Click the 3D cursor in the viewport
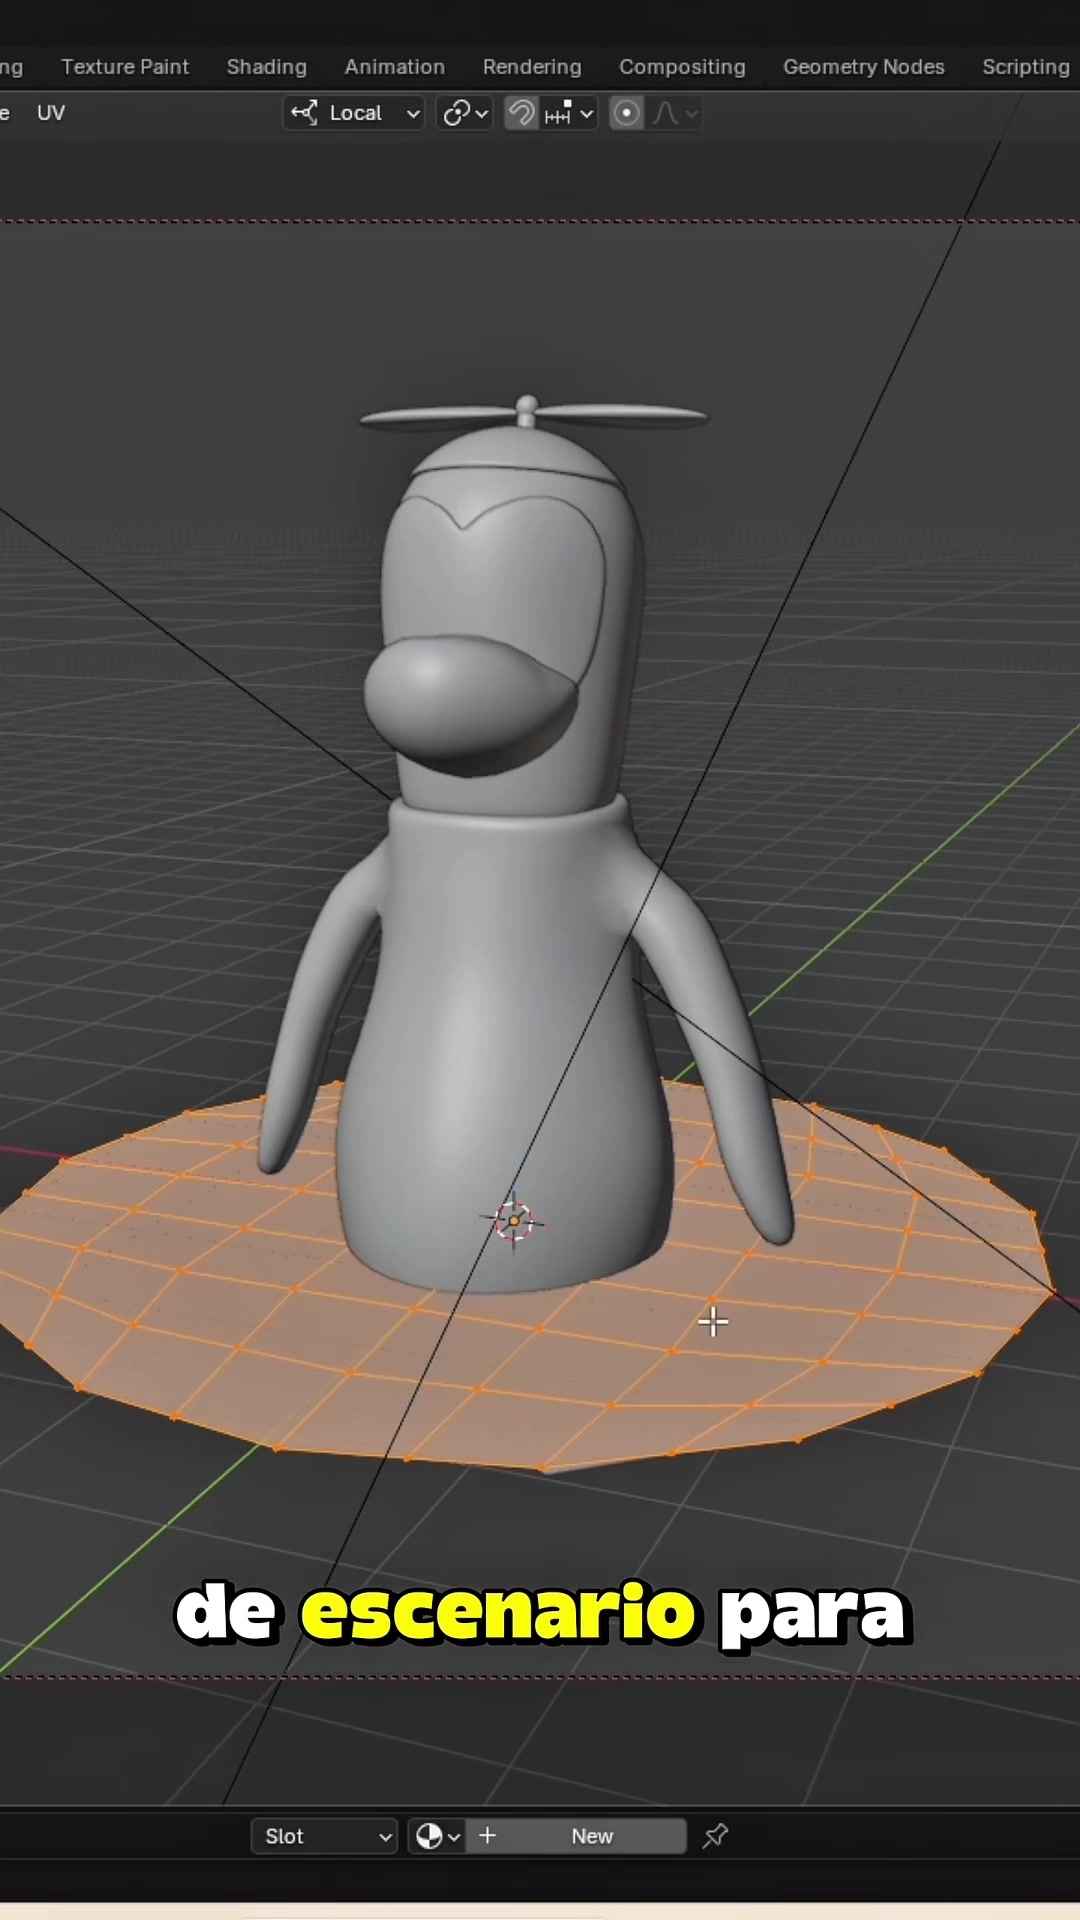Screen dimensions: 1080x1920 coord(514,1221)
